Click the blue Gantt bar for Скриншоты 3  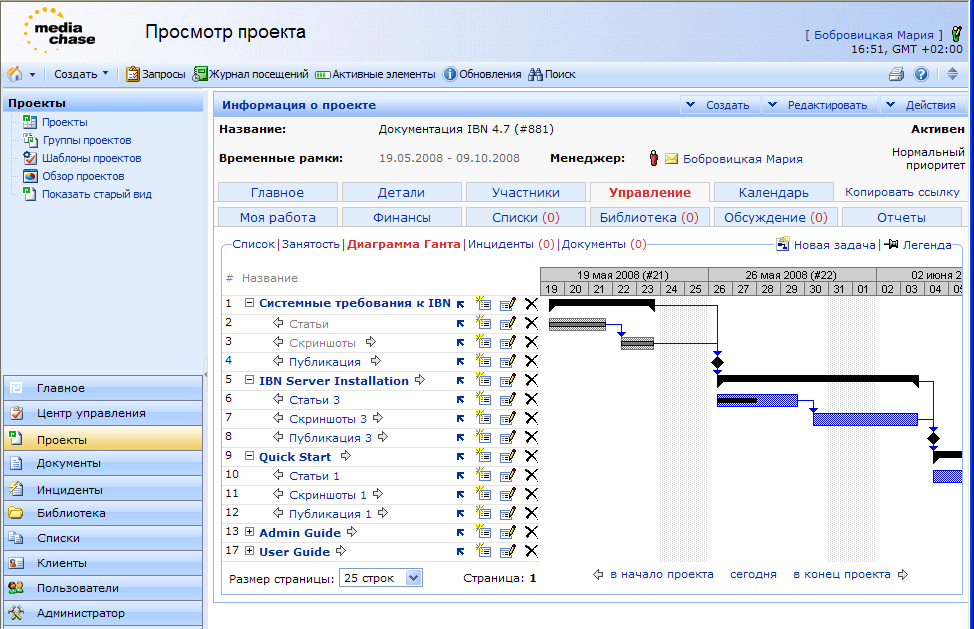865,419
